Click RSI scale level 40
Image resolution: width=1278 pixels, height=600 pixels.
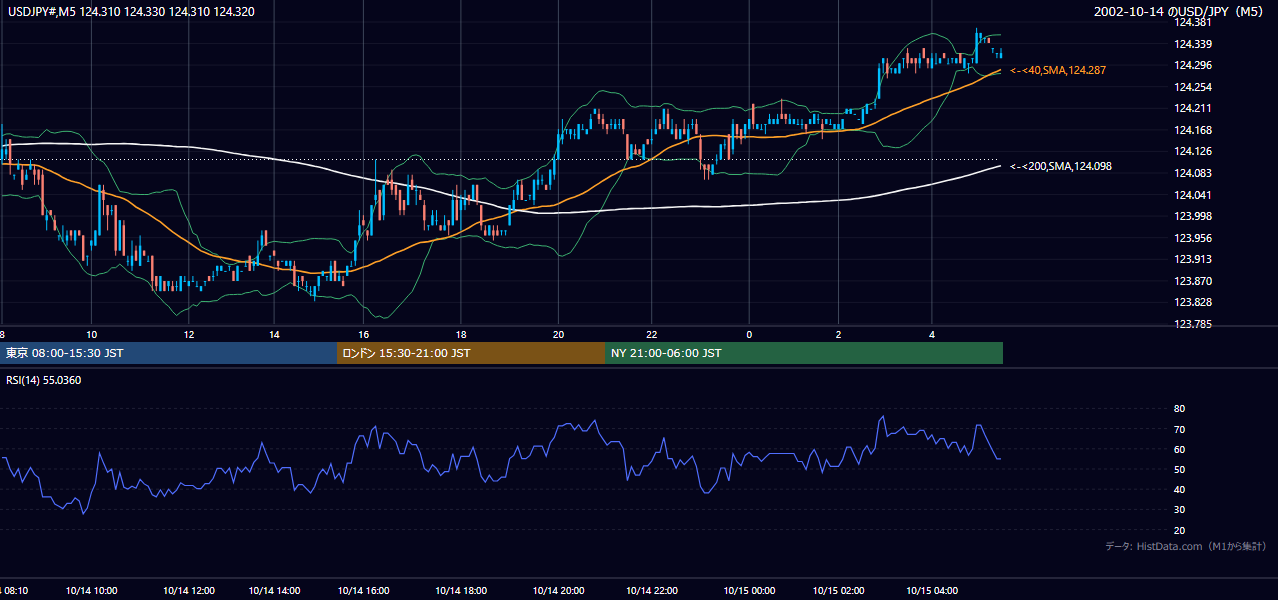pyautogui.click(x=1179, y=489)
